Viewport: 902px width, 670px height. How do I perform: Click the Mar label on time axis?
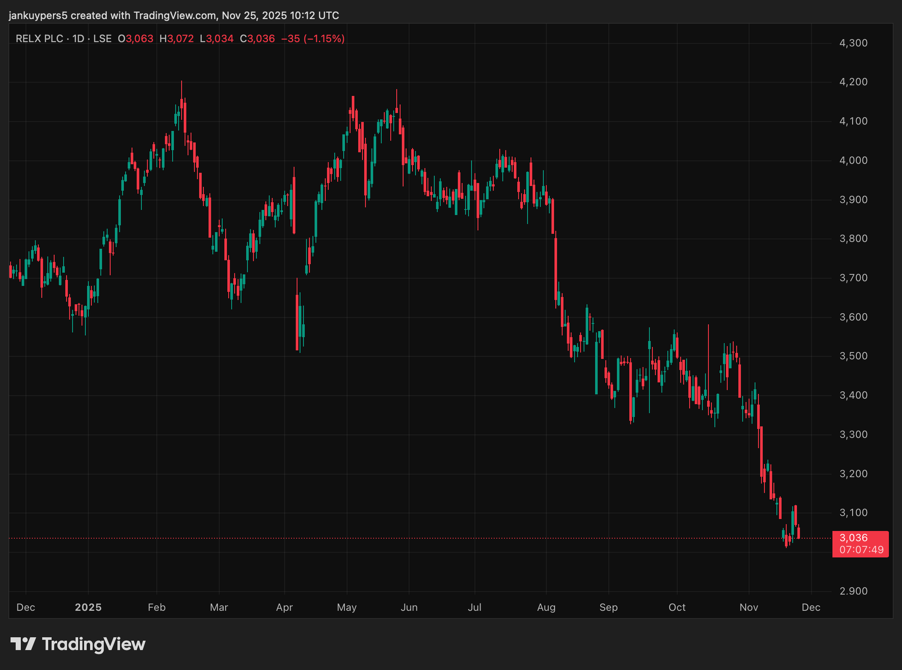(x=219, y=607)
